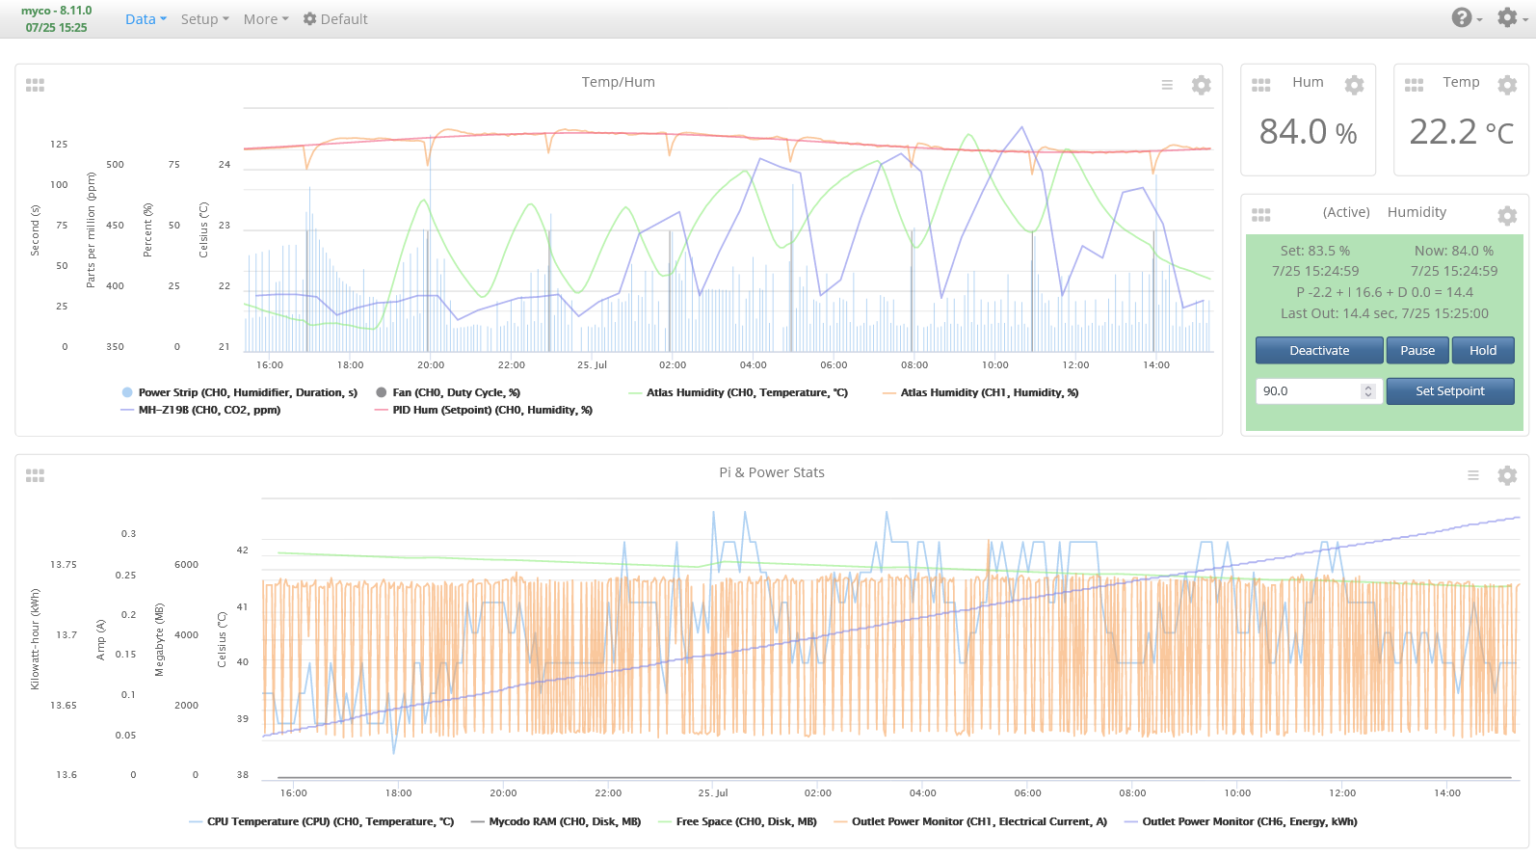Open settings gear on Temp/Hum graph widget

click(1201, 85)
